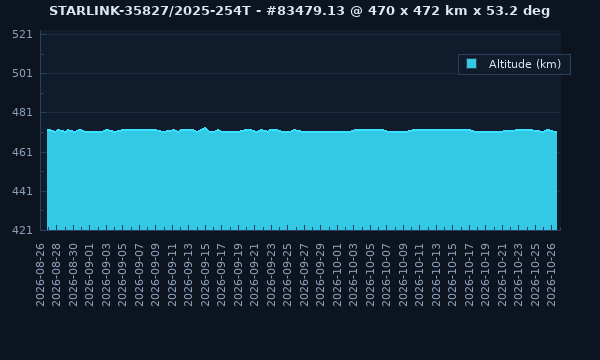
Task: Click the Altitude (km) legend color swatch
Action: click(x=471, y=64)
